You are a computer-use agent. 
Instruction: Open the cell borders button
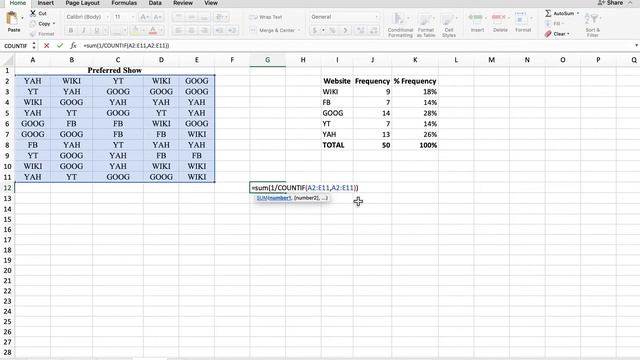(x=117, y=30)
